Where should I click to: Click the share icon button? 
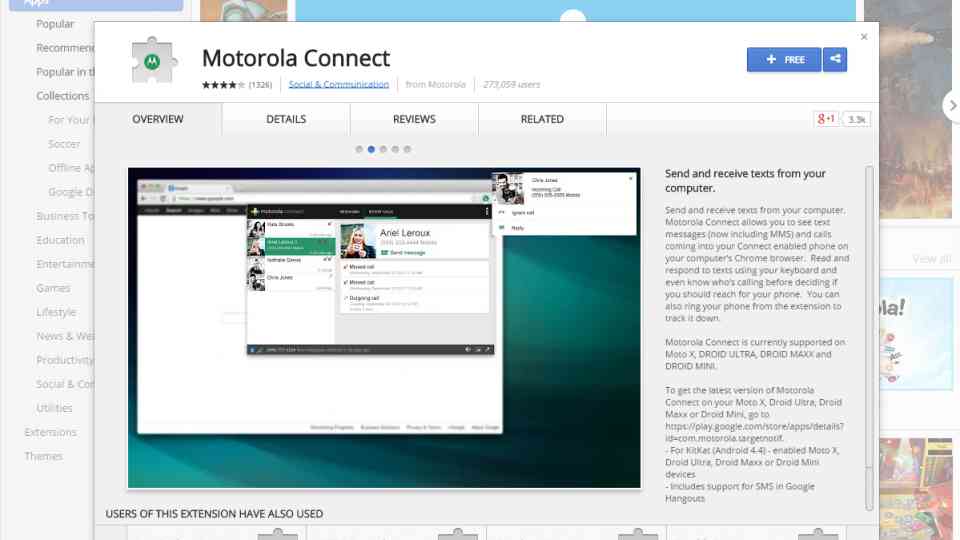click(835, 59)
